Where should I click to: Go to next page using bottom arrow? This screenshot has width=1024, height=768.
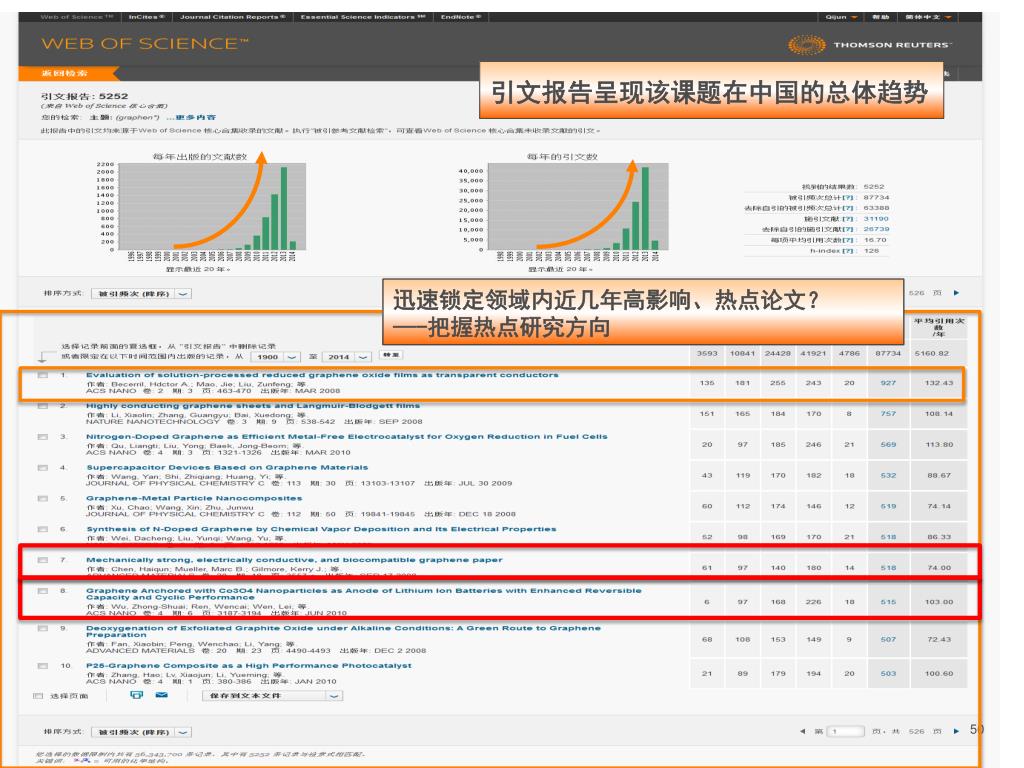[956, 731]
